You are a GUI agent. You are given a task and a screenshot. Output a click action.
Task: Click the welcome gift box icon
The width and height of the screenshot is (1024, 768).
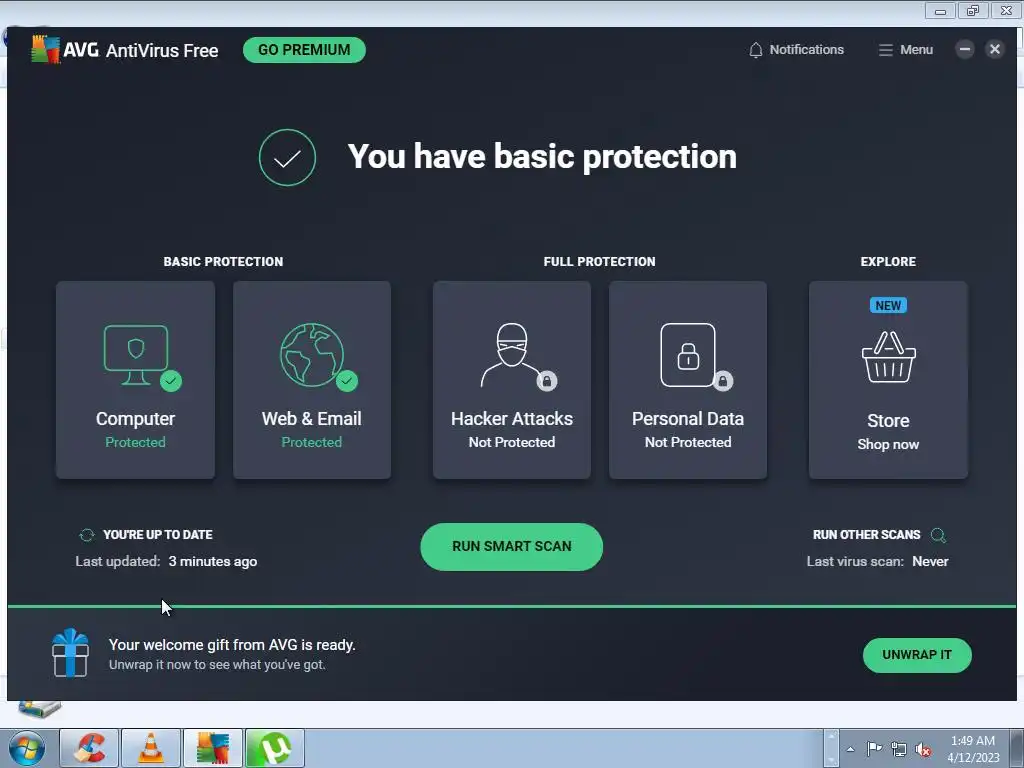[x=71, y=653]
